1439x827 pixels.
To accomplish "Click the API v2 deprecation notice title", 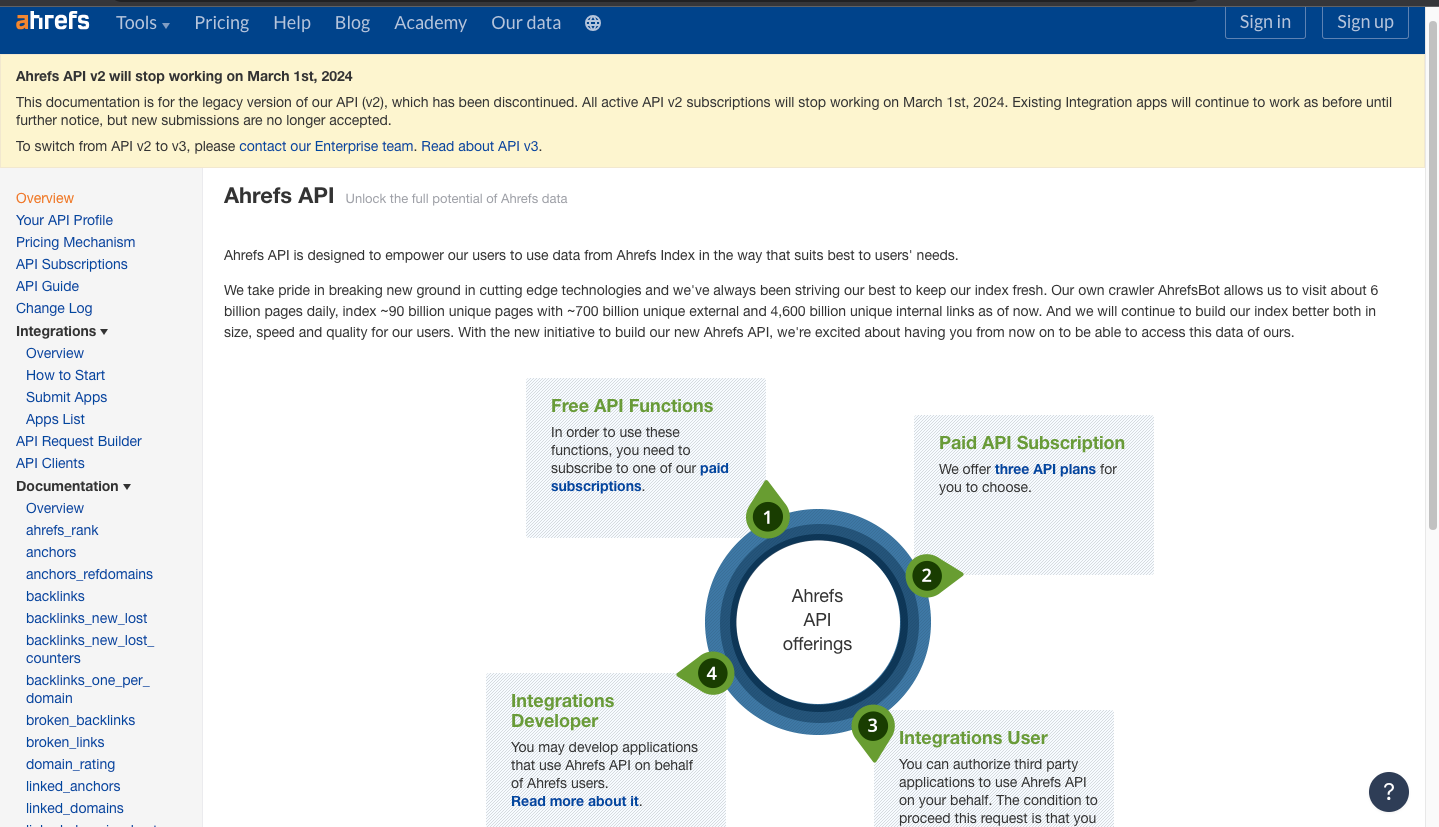I will 184,76.
